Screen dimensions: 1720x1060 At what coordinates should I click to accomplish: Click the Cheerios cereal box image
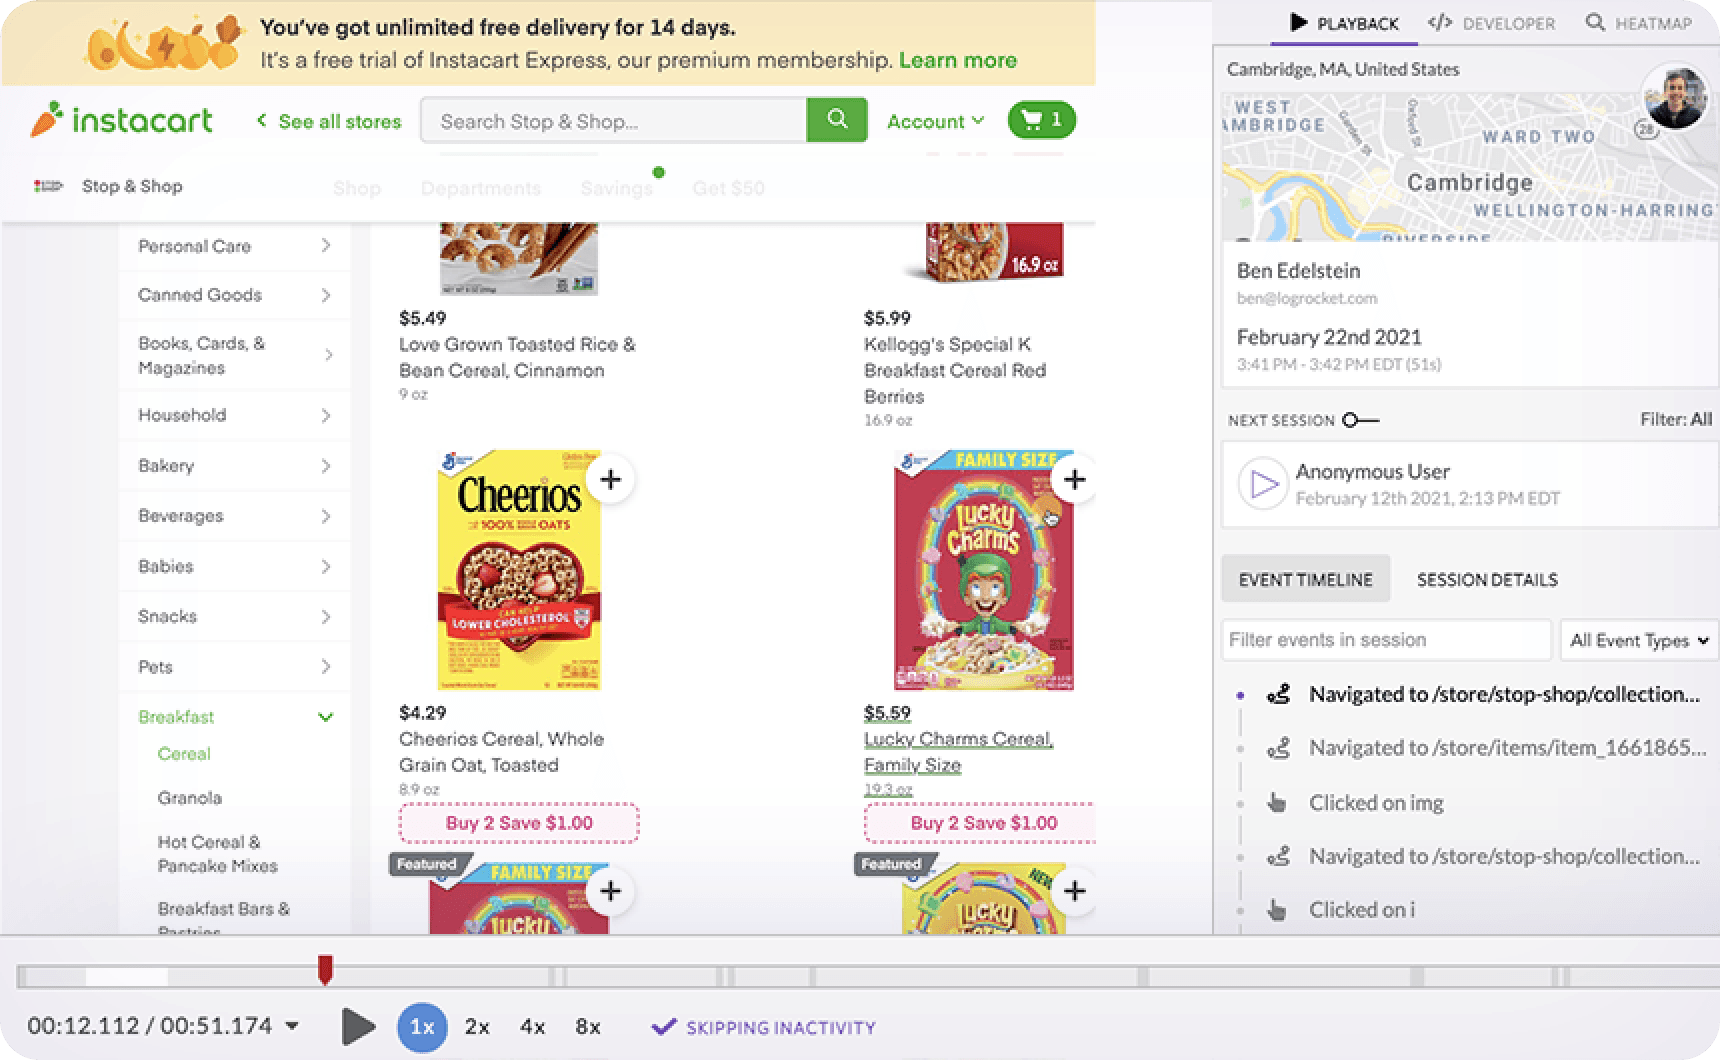519,570
